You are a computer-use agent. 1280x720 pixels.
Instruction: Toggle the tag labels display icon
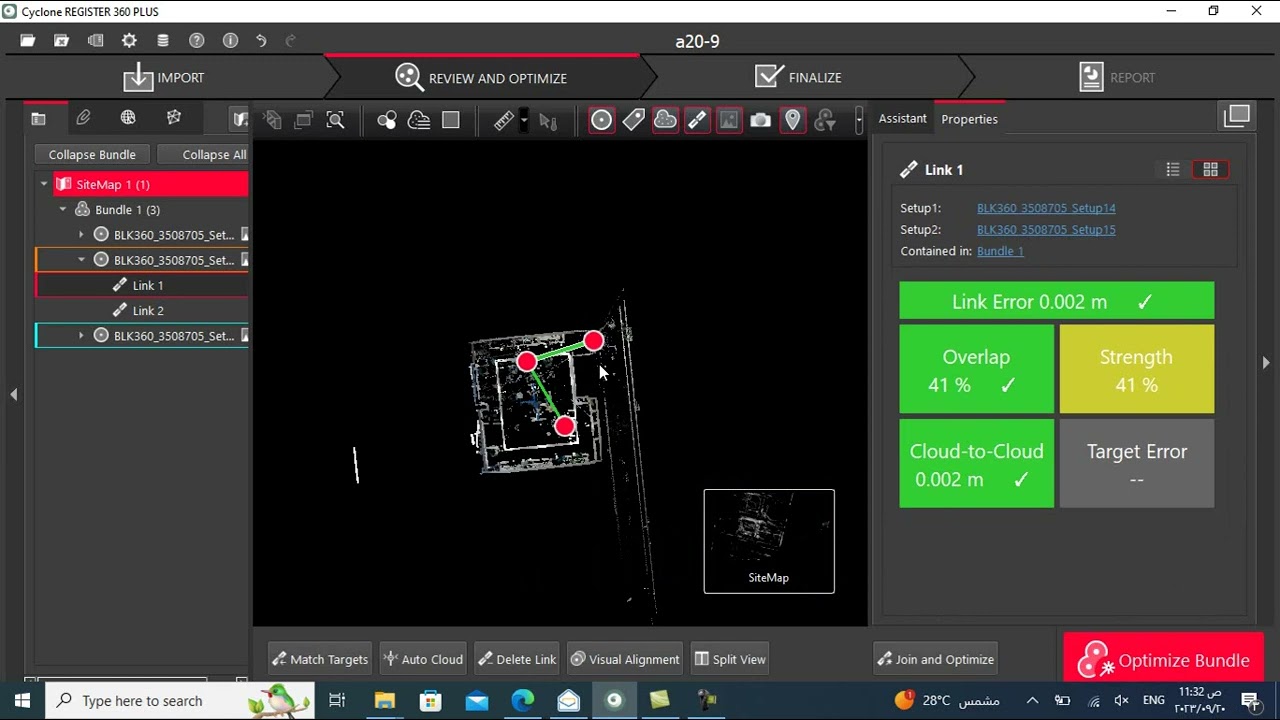[633, 120]
